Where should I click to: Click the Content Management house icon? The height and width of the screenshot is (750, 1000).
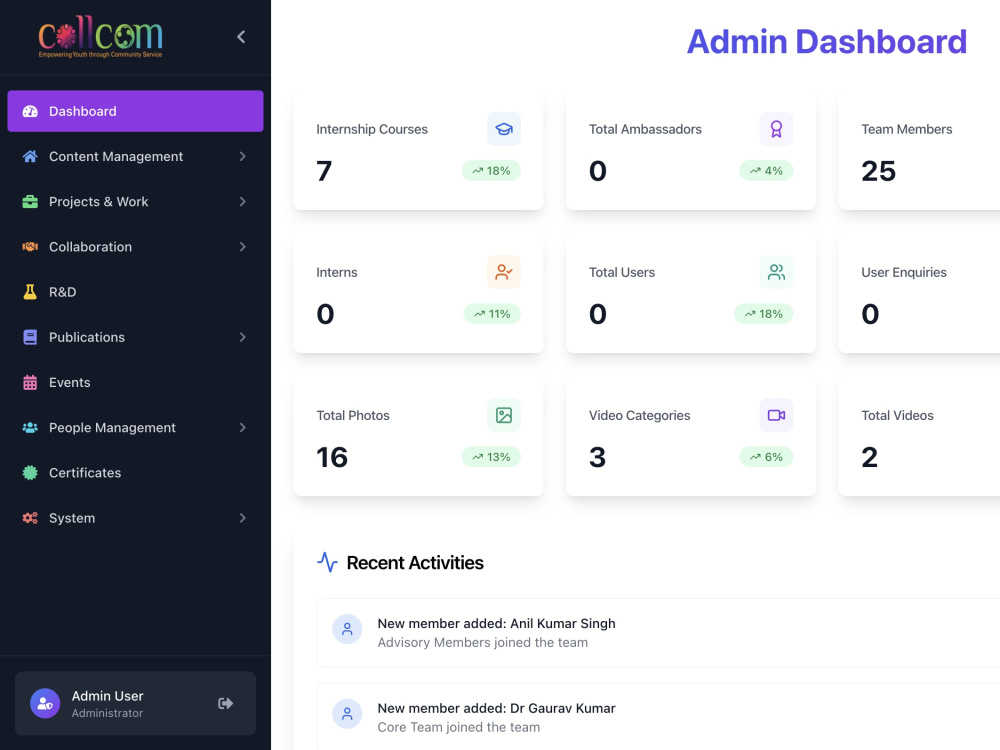click(x=30, y=156)
